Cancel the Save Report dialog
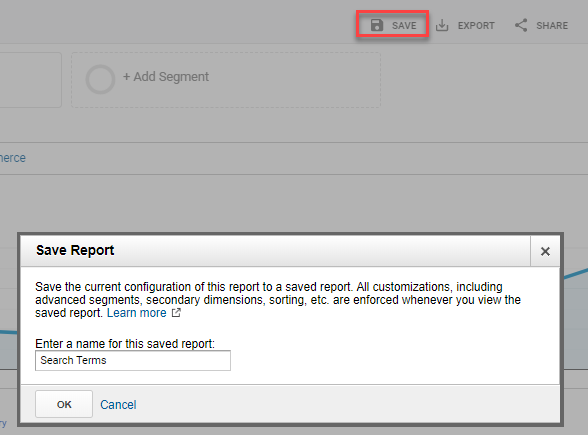This screenshot has width=588, height=435. coord(118,405)
